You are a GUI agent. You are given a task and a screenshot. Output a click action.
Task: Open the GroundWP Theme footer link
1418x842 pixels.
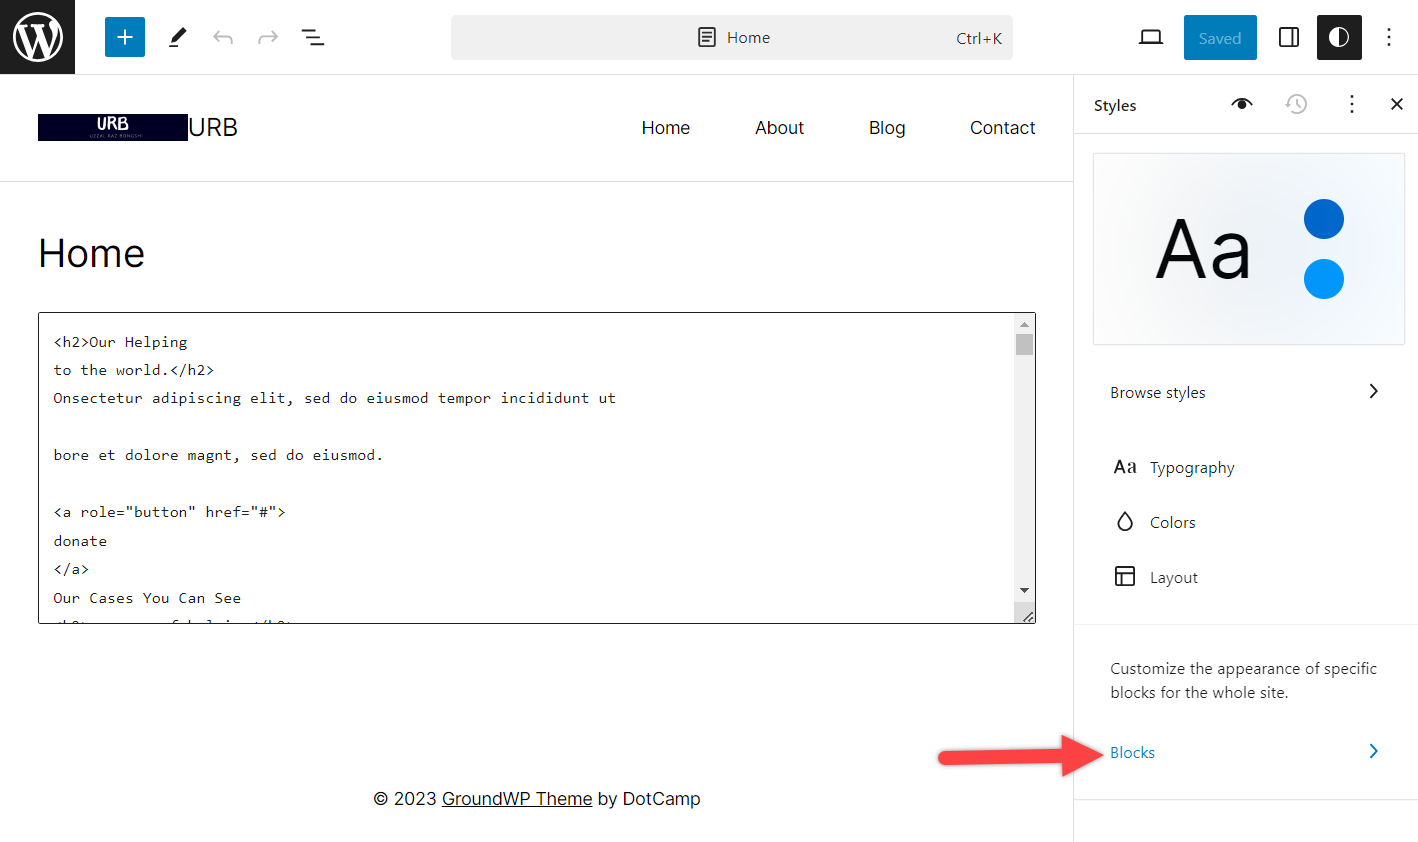pos(516,798)
